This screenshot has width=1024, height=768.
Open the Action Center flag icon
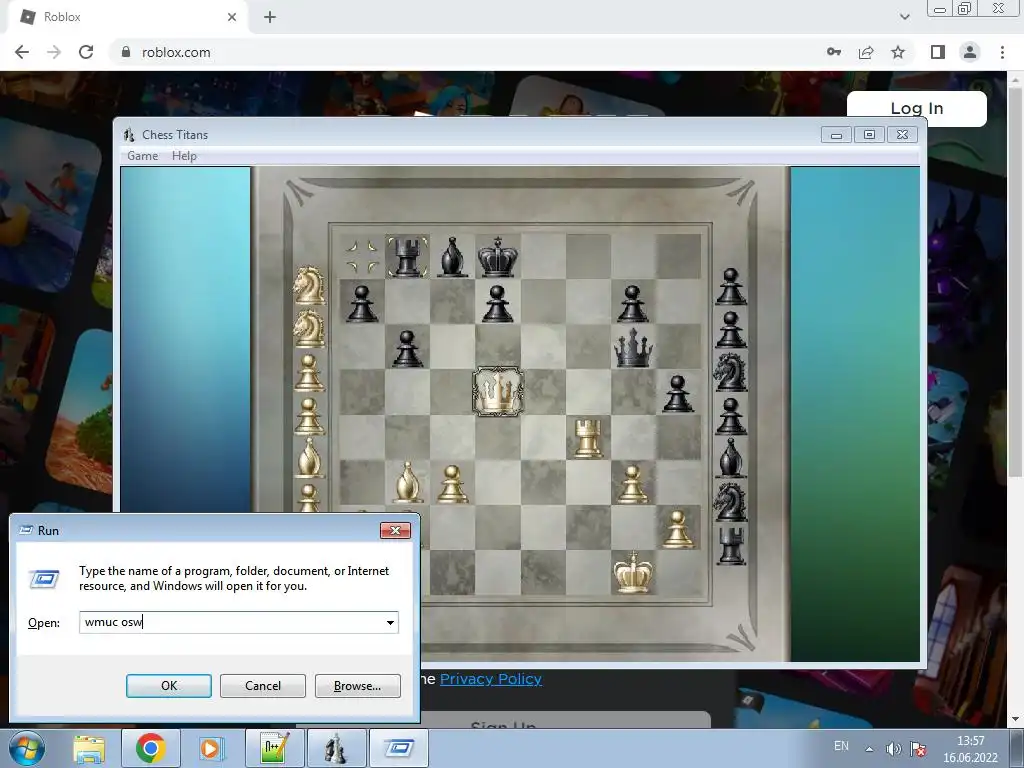(918, 749)
